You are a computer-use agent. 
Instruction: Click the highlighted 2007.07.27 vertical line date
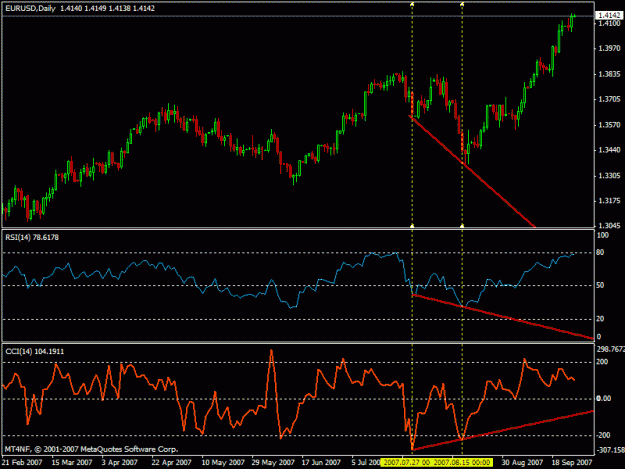(x=407, y=463)
